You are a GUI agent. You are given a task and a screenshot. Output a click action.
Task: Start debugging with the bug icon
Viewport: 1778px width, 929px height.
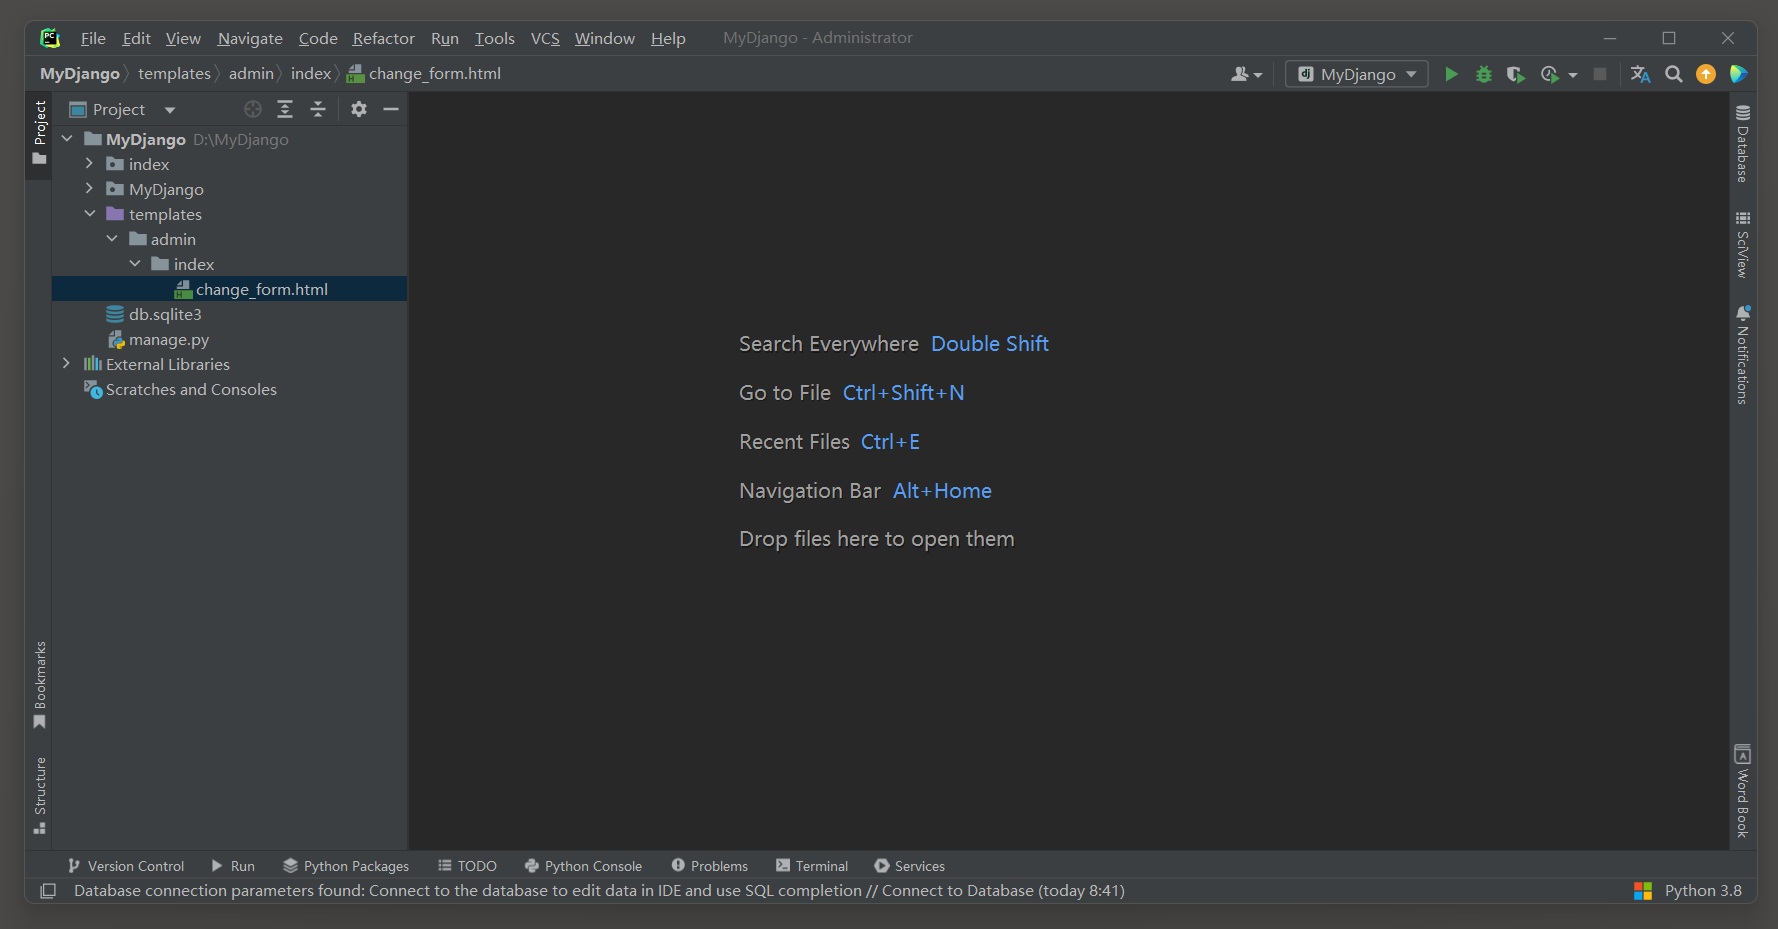click(x=1484, y=74)
